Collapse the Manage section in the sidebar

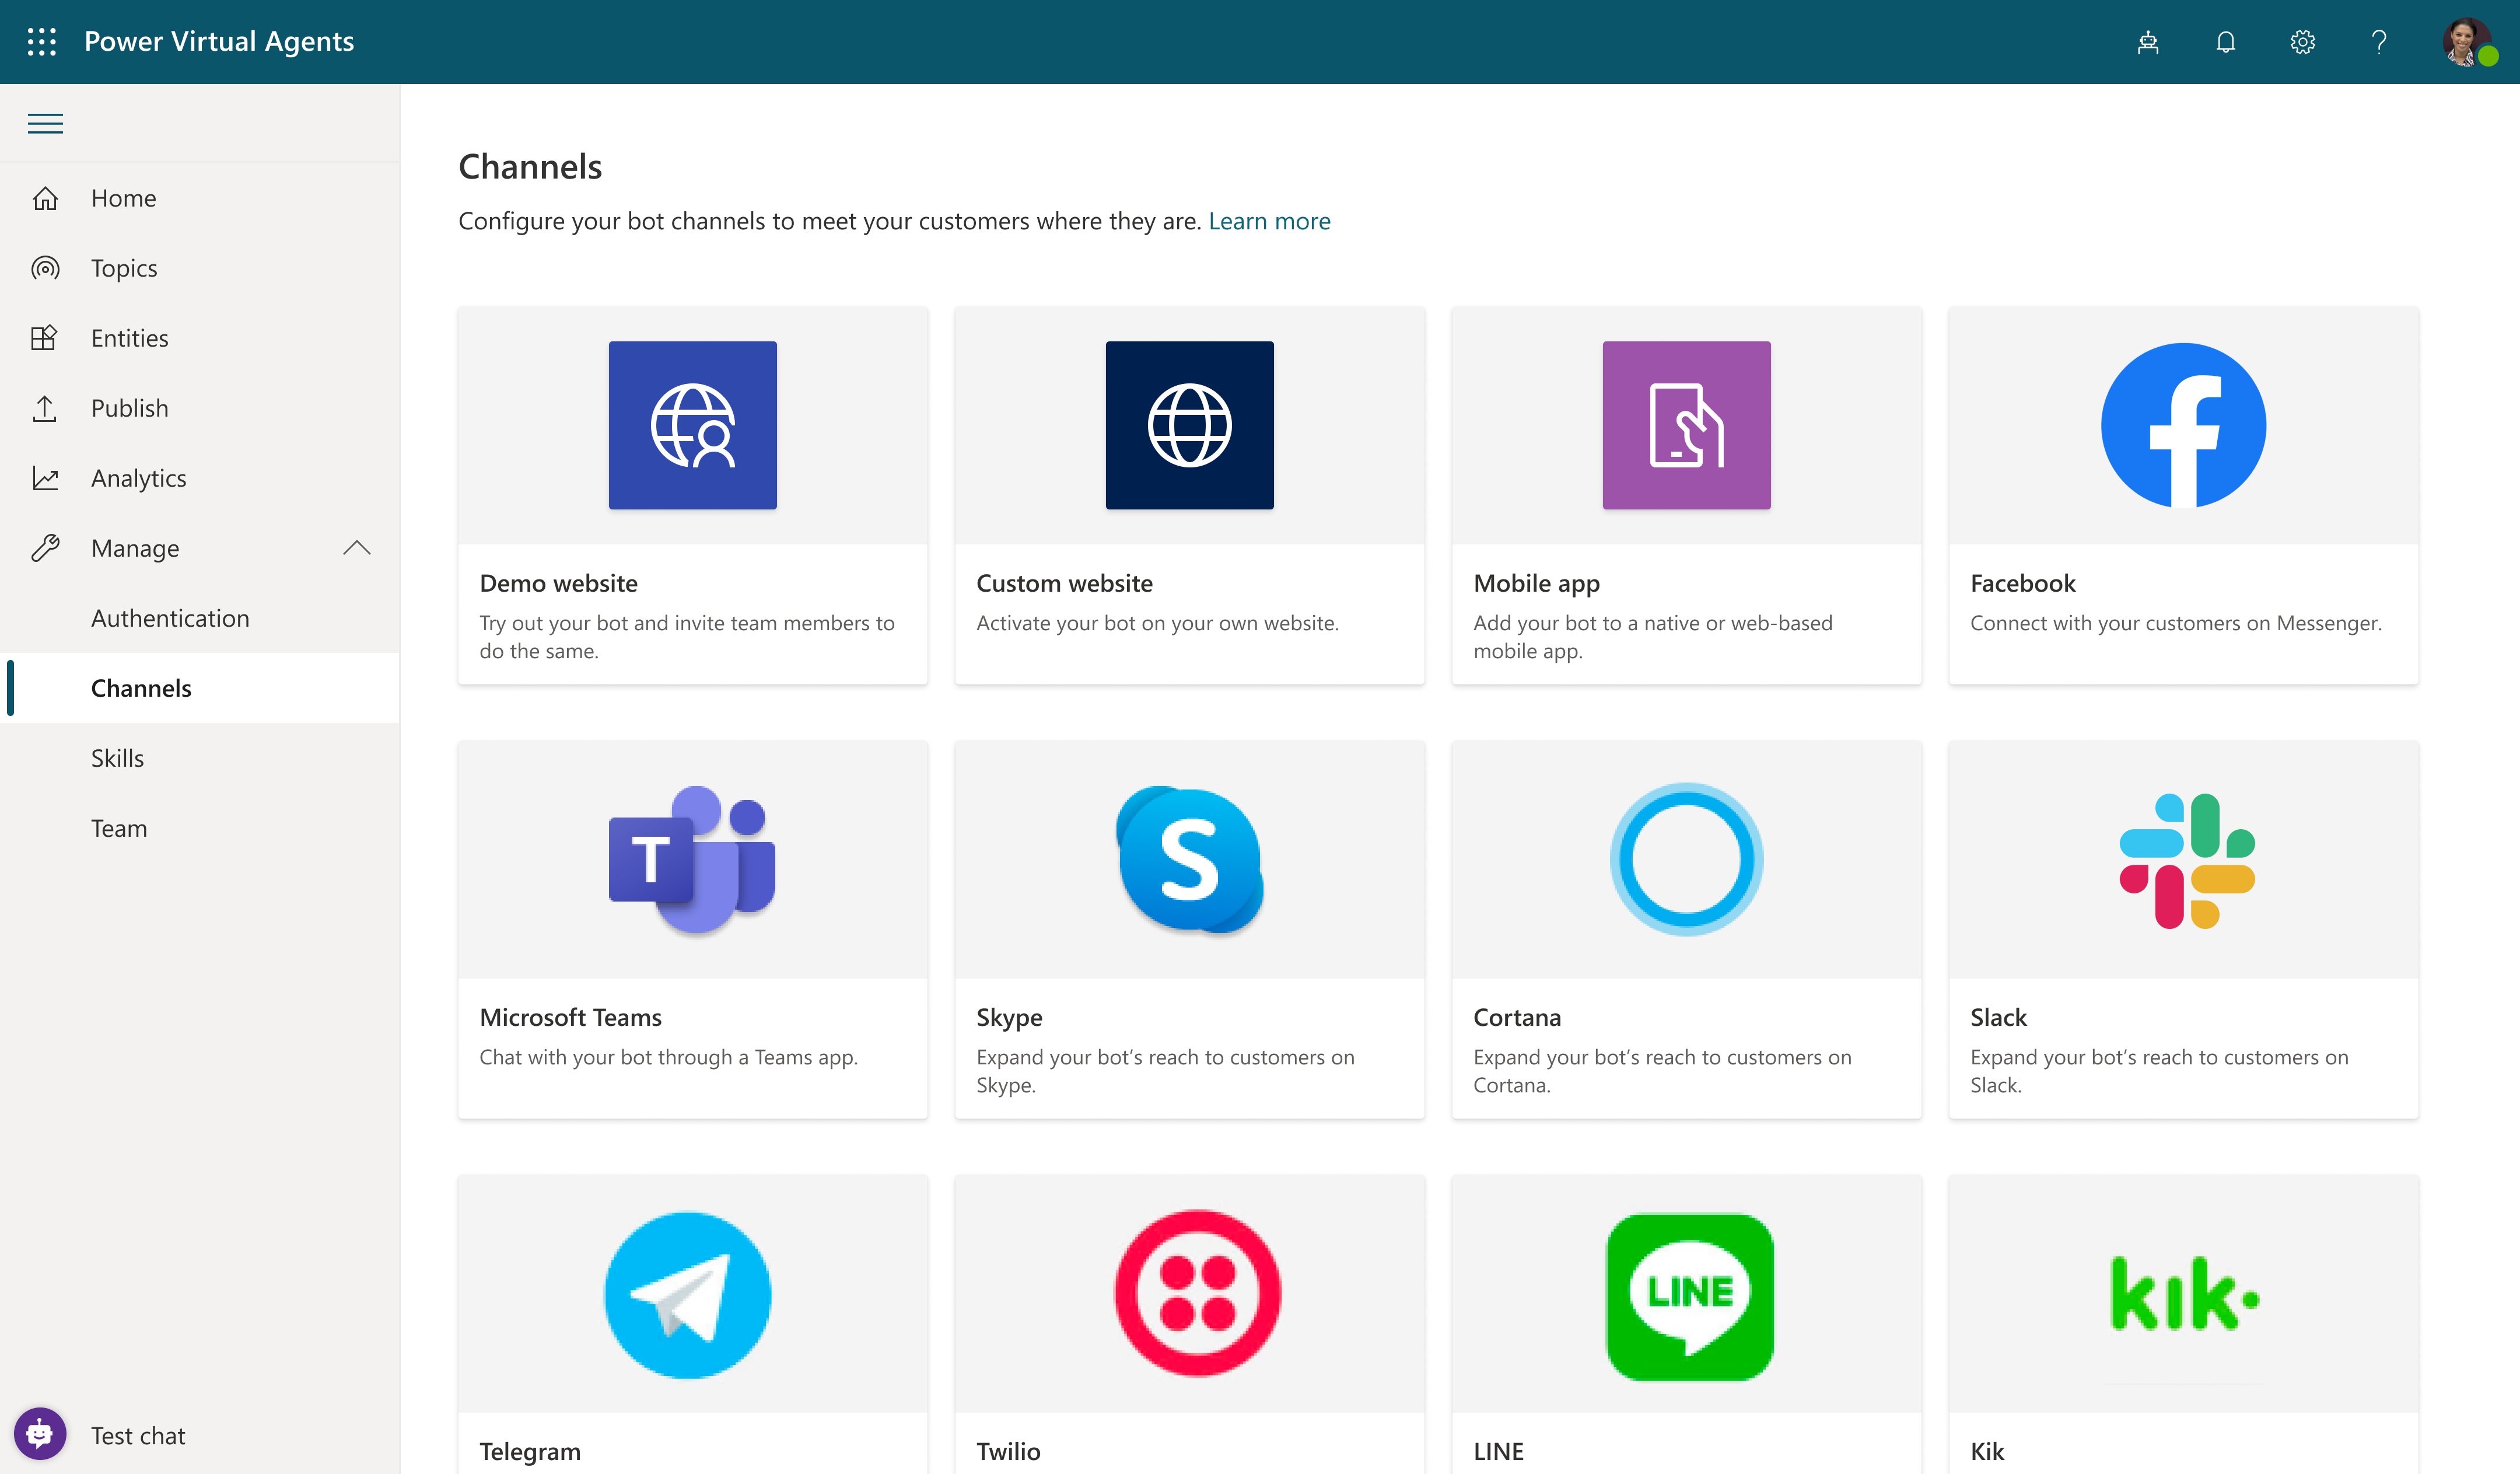pyautogui.click(x=358, y=548)
